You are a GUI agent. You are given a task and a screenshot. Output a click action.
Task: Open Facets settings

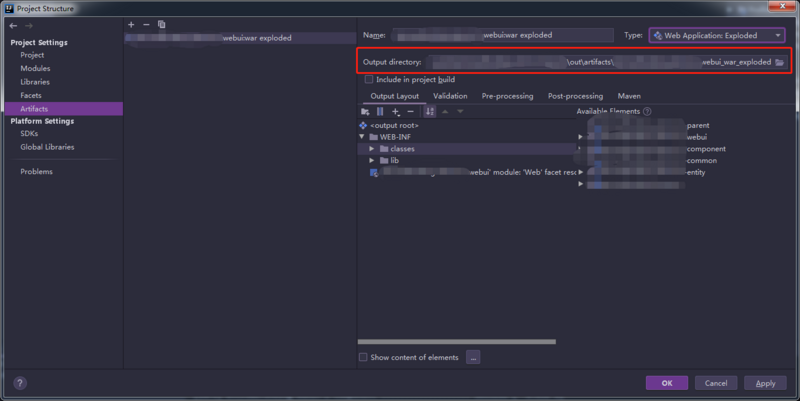coord(31,95)
